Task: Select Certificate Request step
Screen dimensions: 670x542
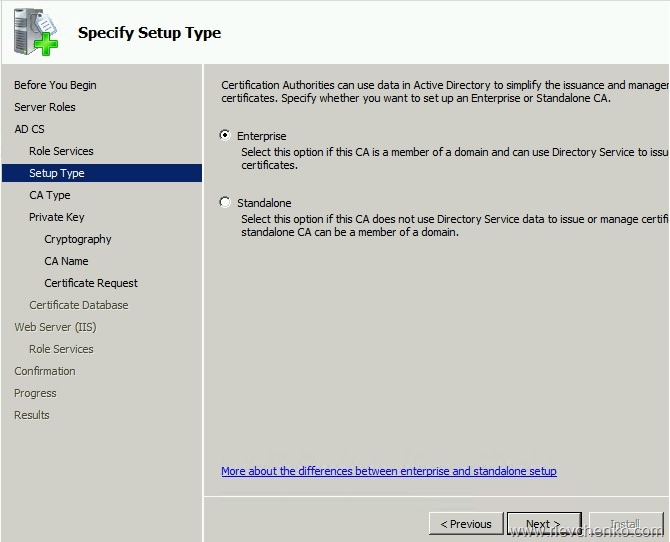Action: [91, 283]
